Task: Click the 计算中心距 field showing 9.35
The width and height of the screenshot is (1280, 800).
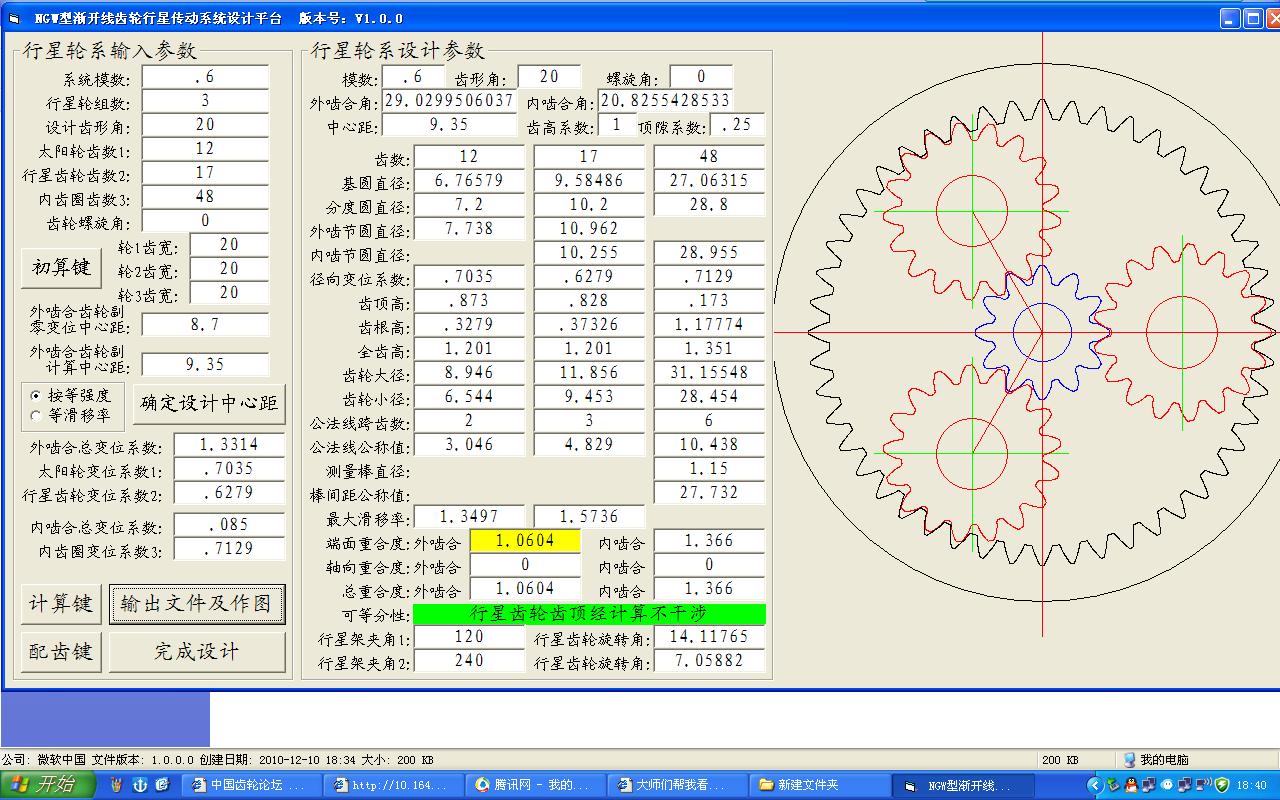Action: [x=205, y=365]
